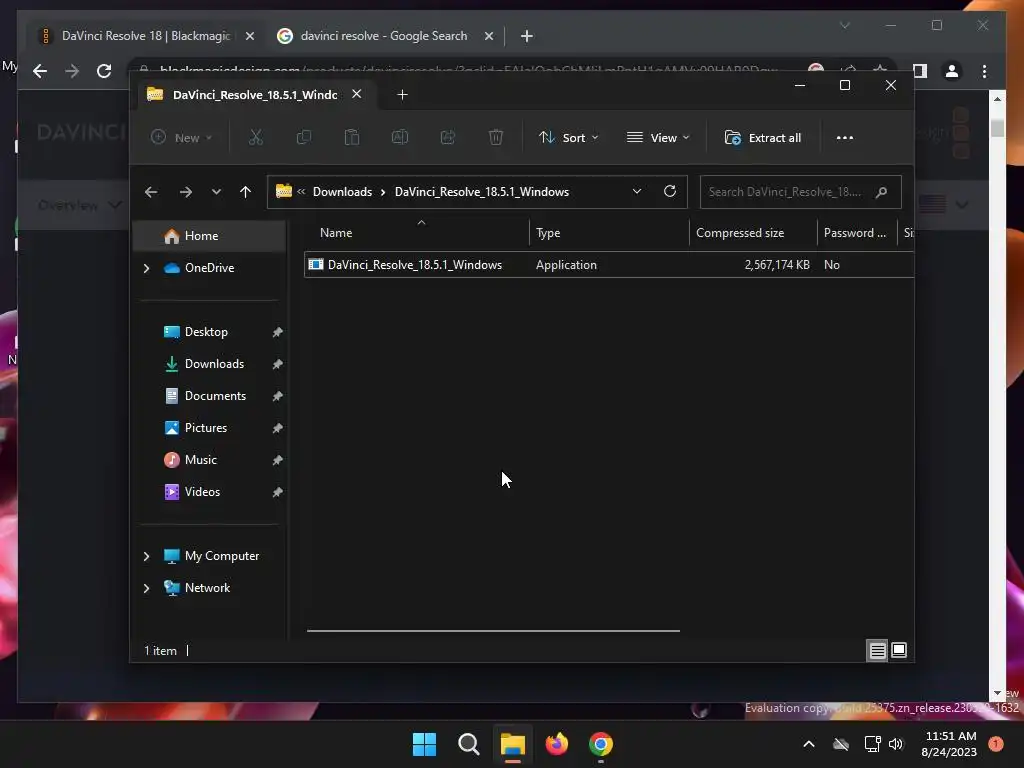1024x768 pixels.
Task: Click the Delete trash icon in Explorer toolbar
Action: point(496,137)
